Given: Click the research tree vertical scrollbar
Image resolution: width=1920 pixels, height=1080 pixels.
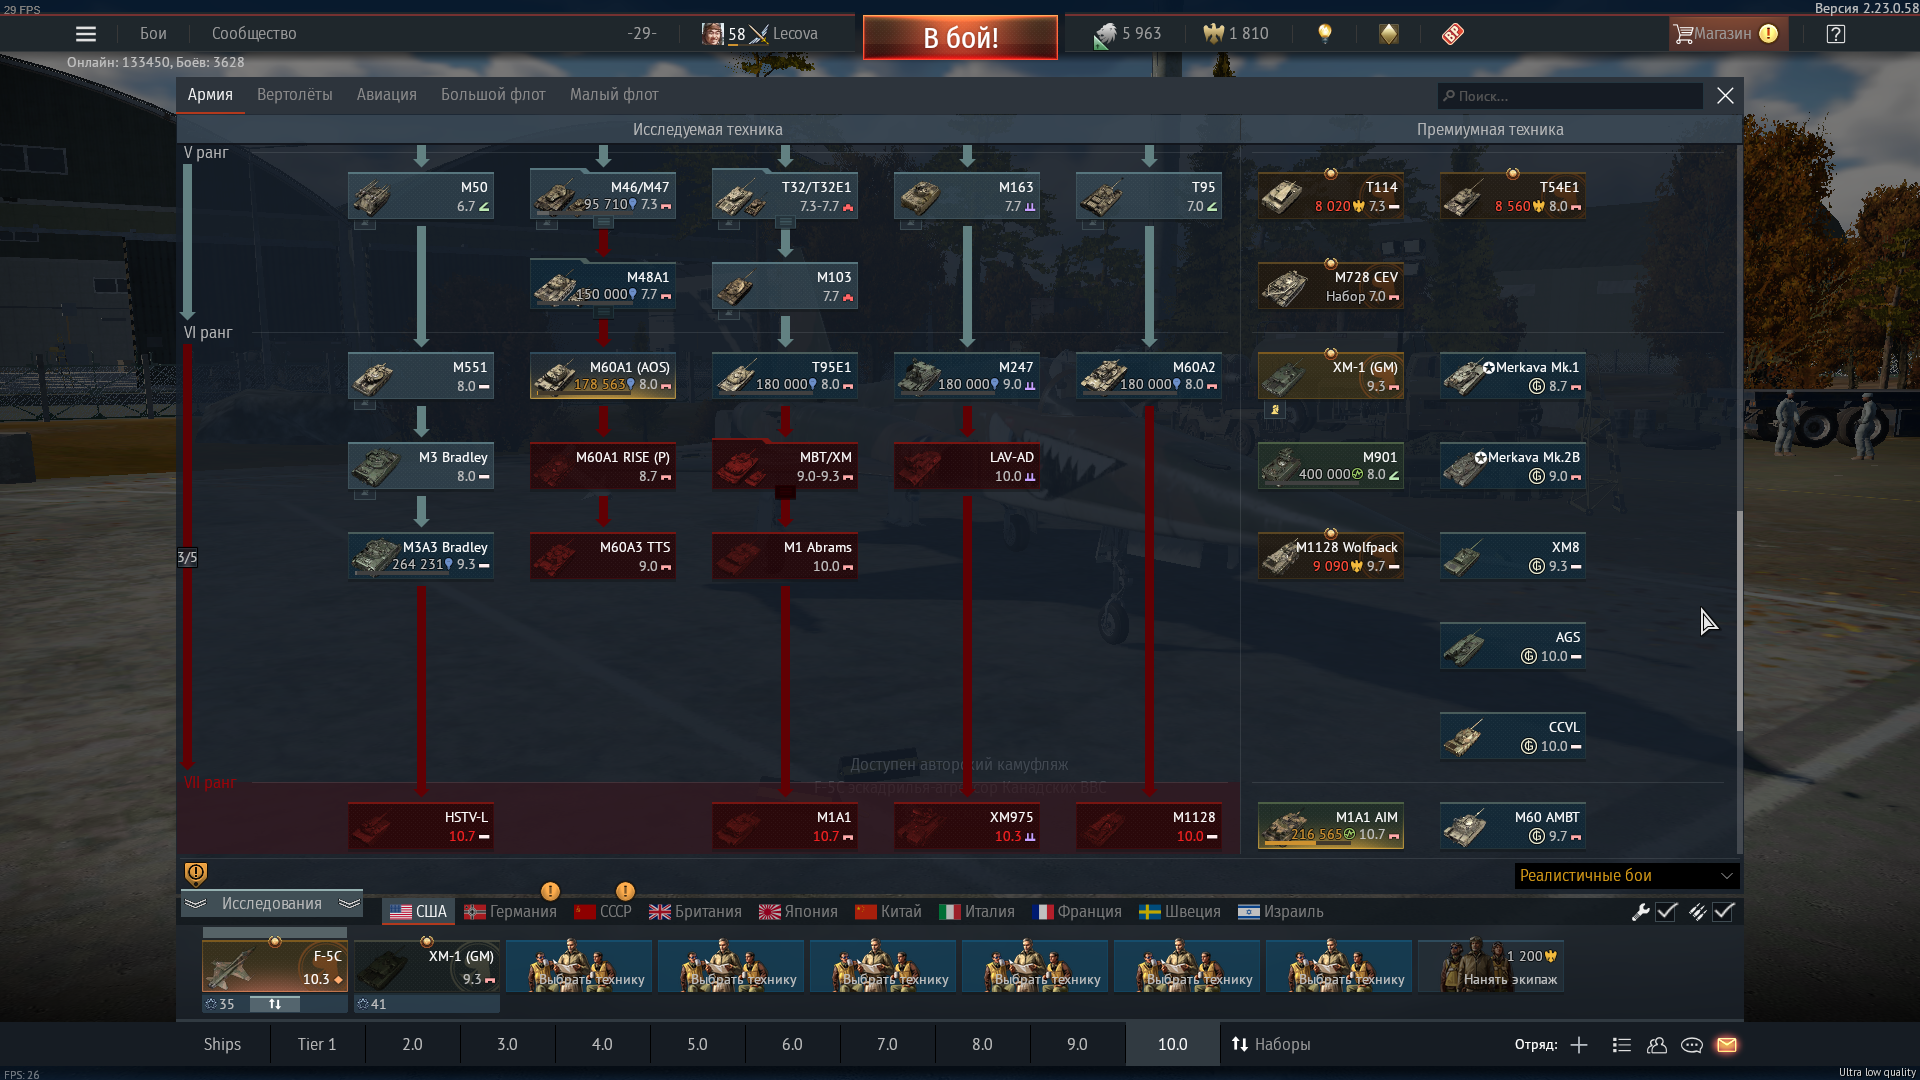Looking at the screenshot, I should point(1739,620).
